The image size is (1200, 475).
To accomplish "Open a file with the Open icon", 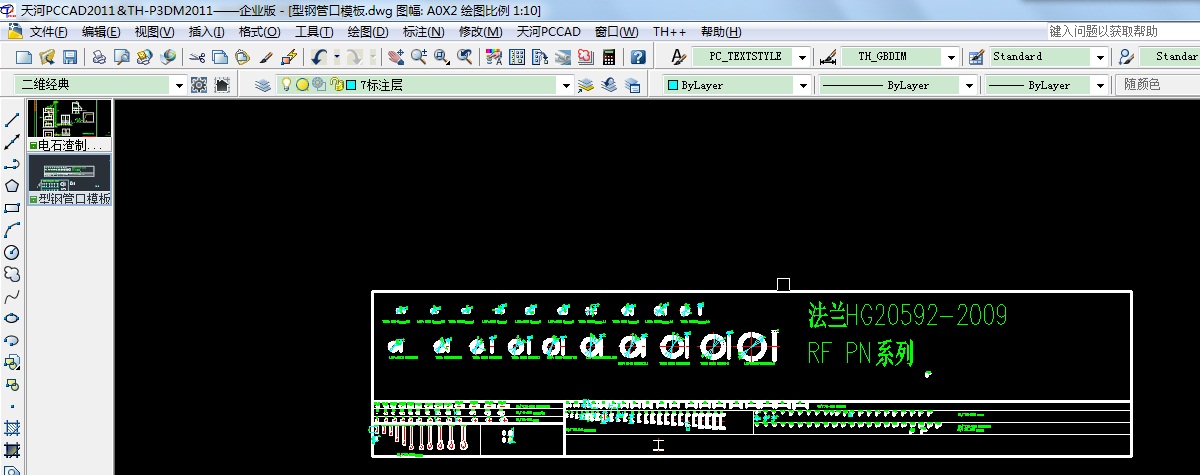I will pos(47,57).
